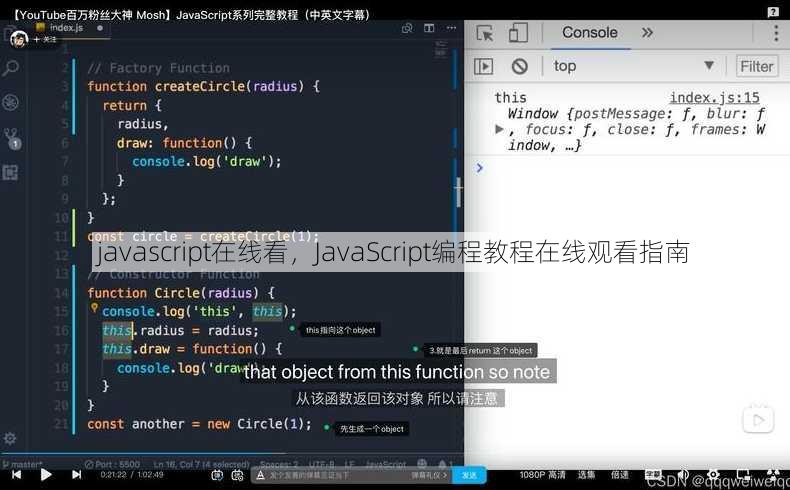The width and height of the screenshot is (790, 490).
Task: Click the console Filter field
Action: tap(757, 66)
